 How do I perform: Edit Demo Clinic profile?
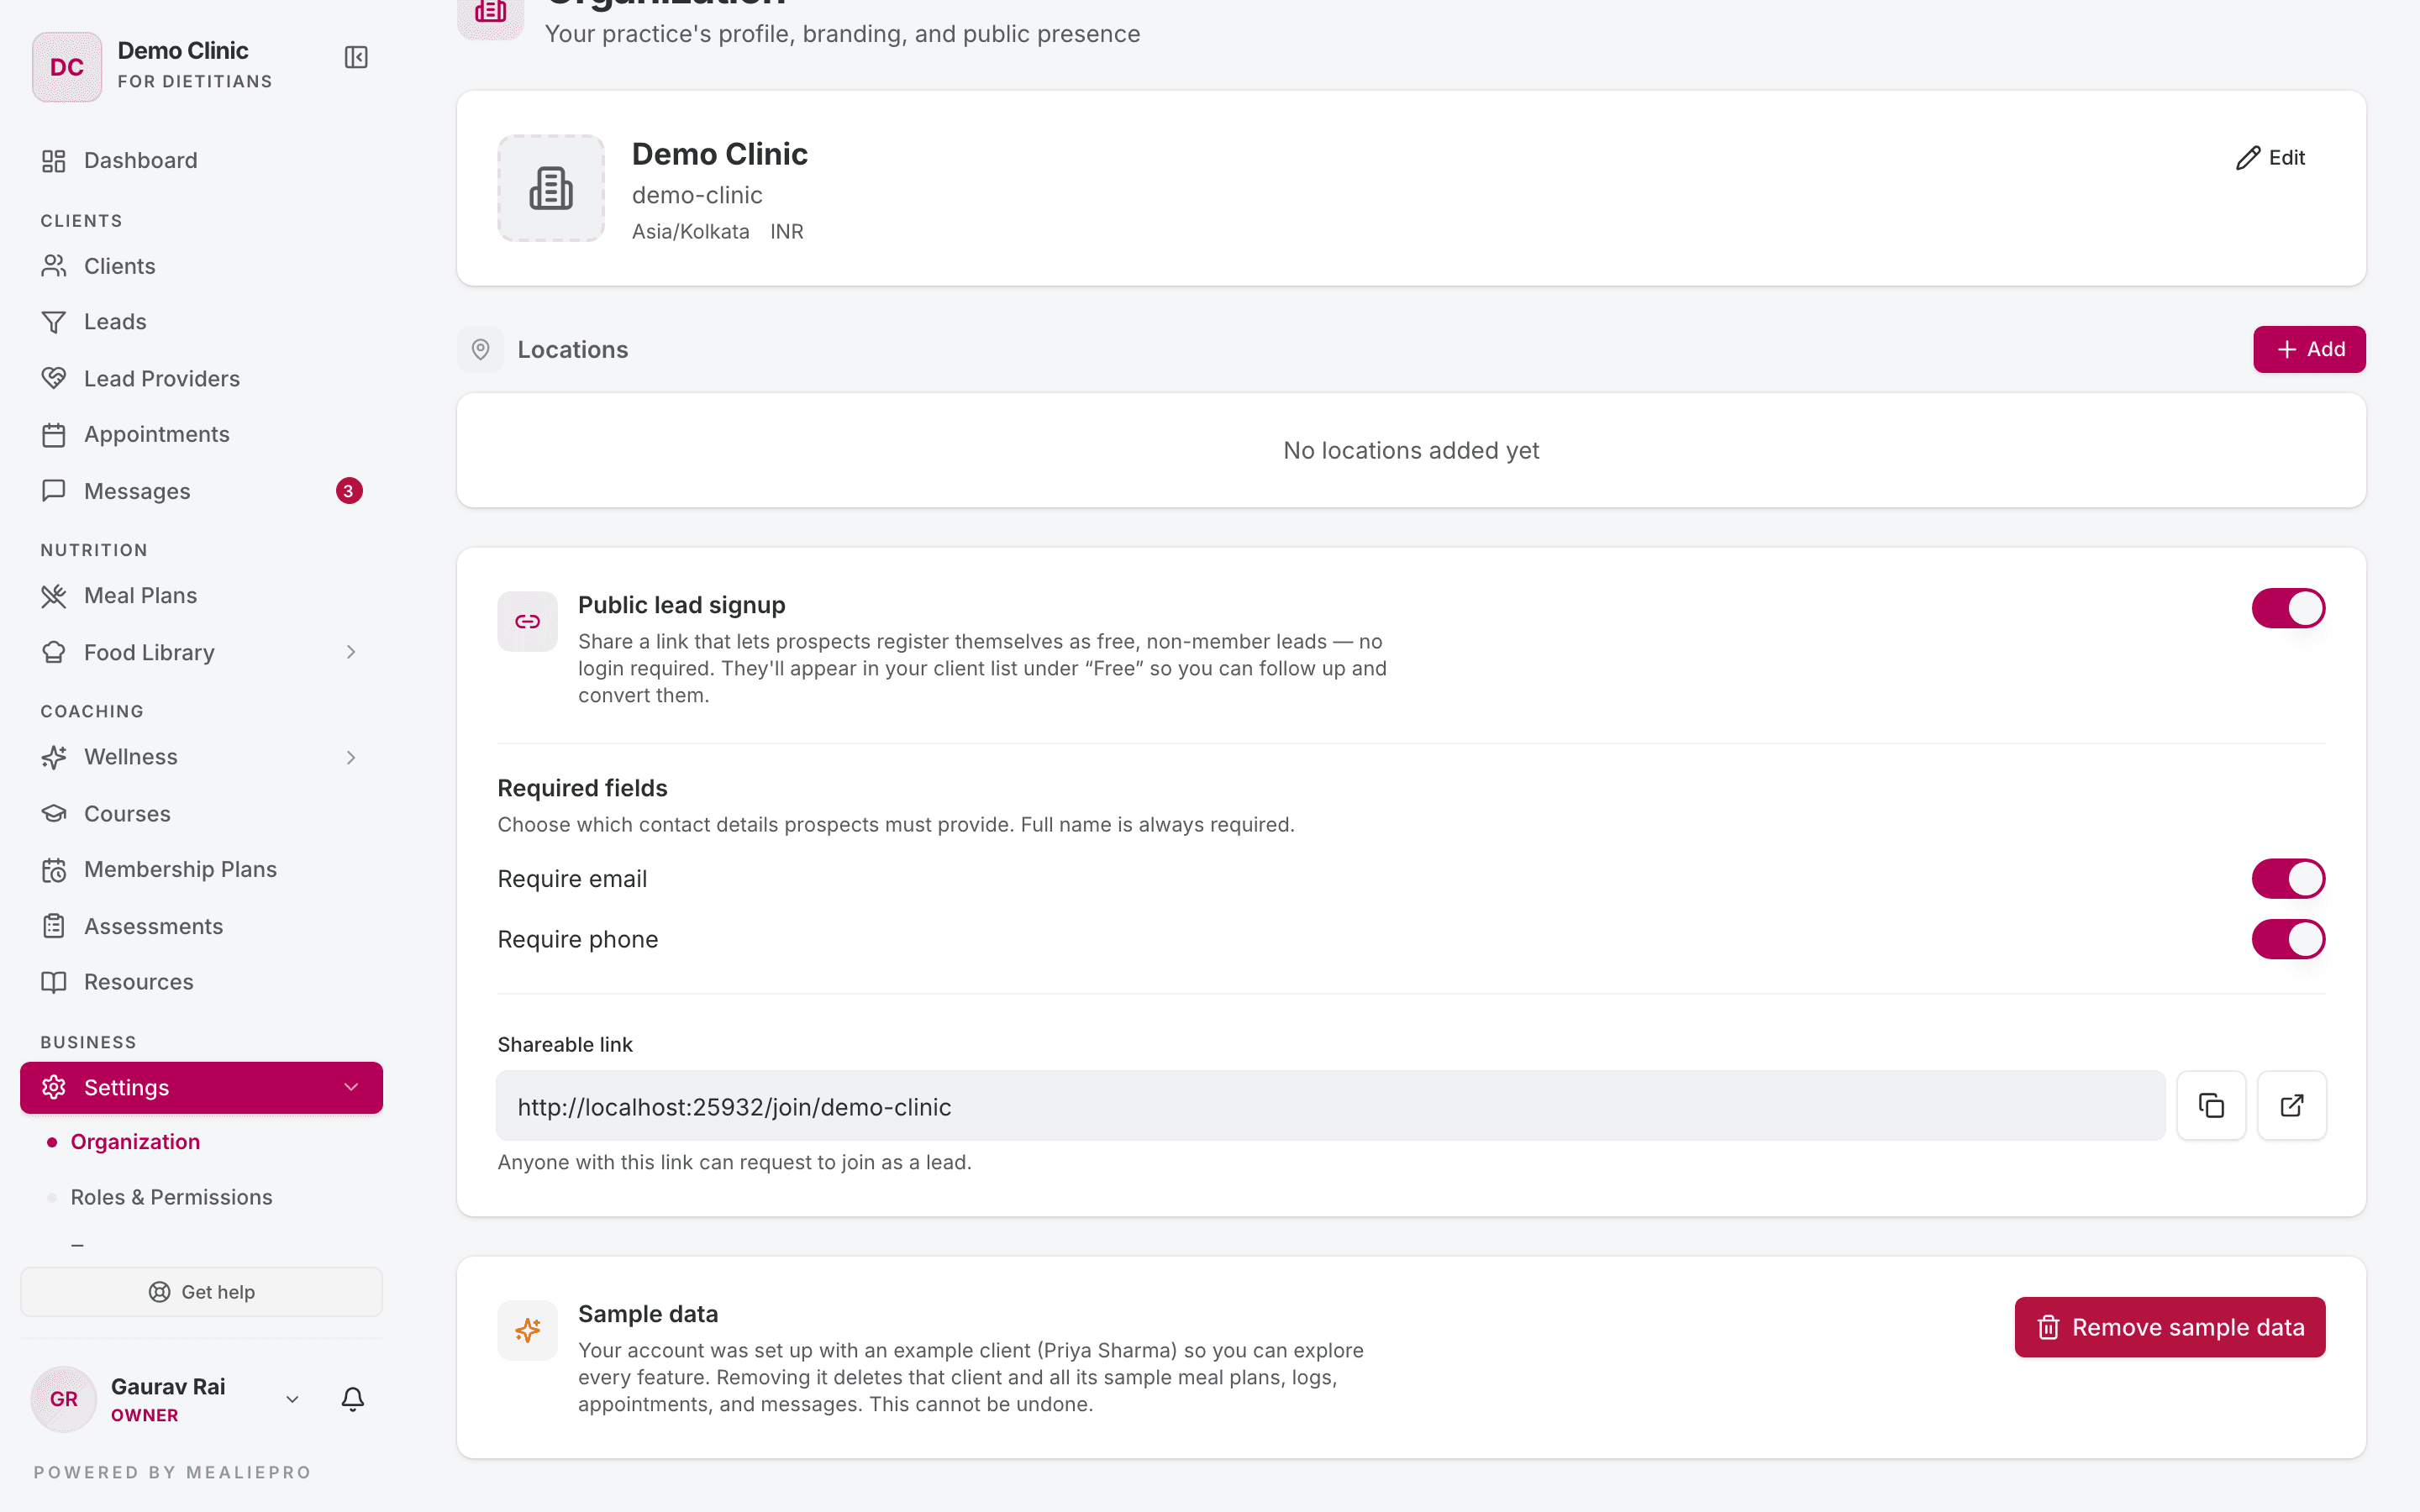tap(2271, 157)
